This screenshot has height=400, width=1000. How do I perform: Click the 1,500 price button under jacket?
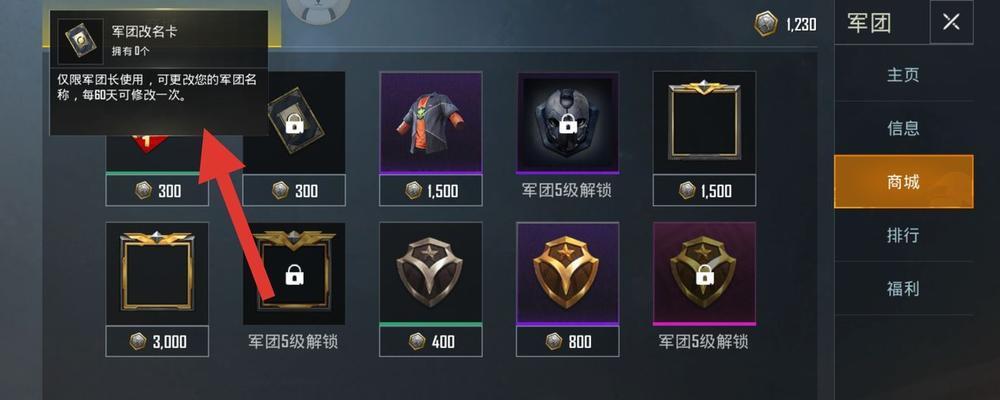(430, 190)
